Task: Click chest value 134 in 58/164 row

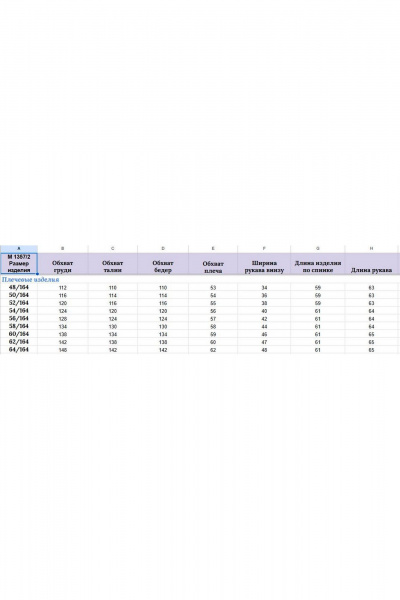Action: pyautogui.click(x=63, y=327)
